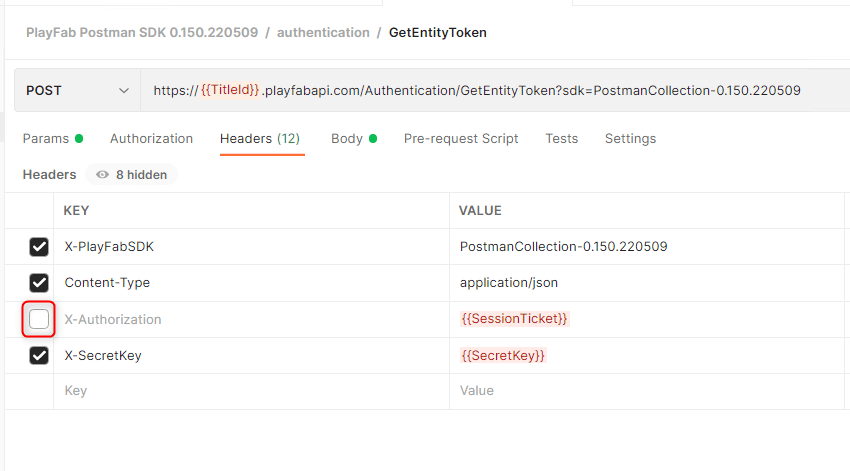Image resolution: width=850 pixels, height=471 pixels.
Task: Enable the X-Authorization header checkbox
Action: pyautogui.click(x=38, y=319)
